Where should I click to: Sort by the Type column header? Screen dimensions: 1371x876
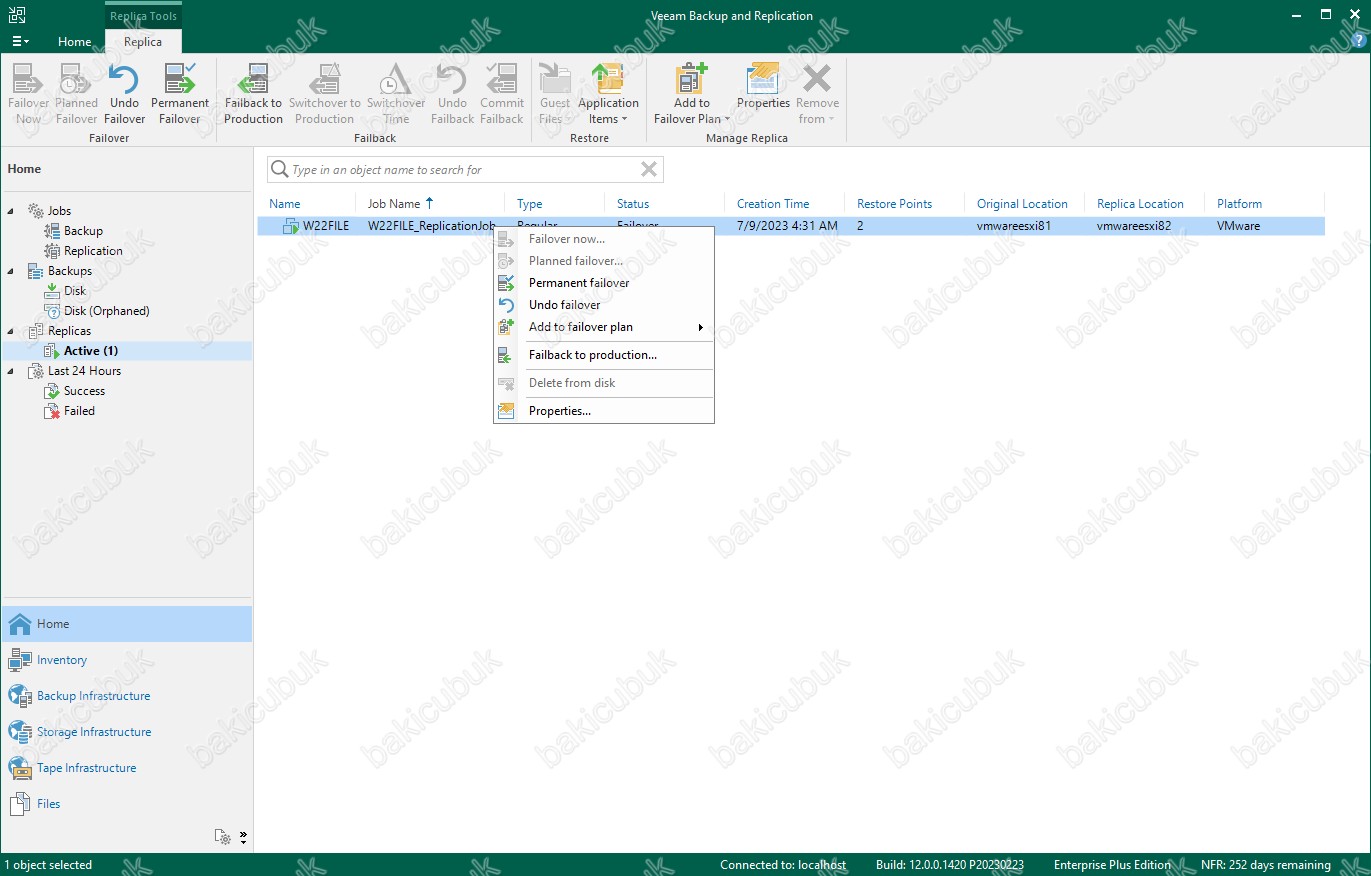(x=530, y=204)
